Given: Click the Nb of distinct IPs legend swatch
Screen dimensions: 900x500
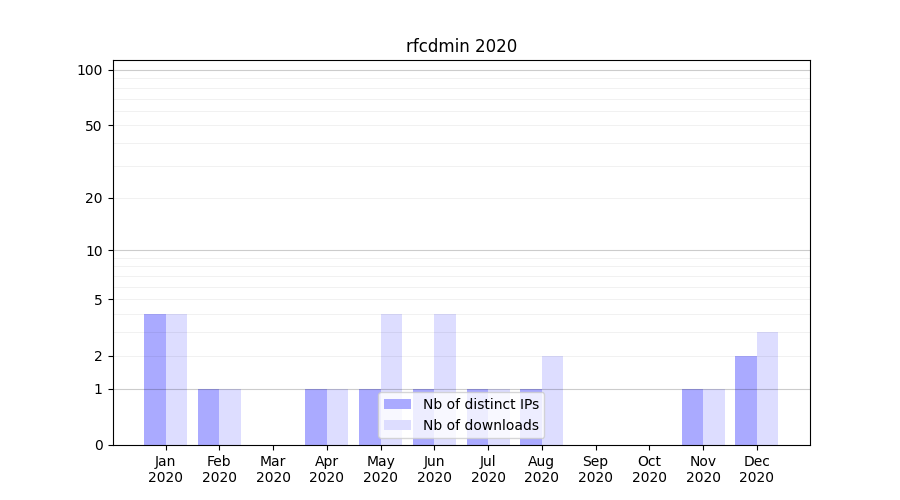Looking at the screenshot, I should pyautogui.click(x=397, y=404).
